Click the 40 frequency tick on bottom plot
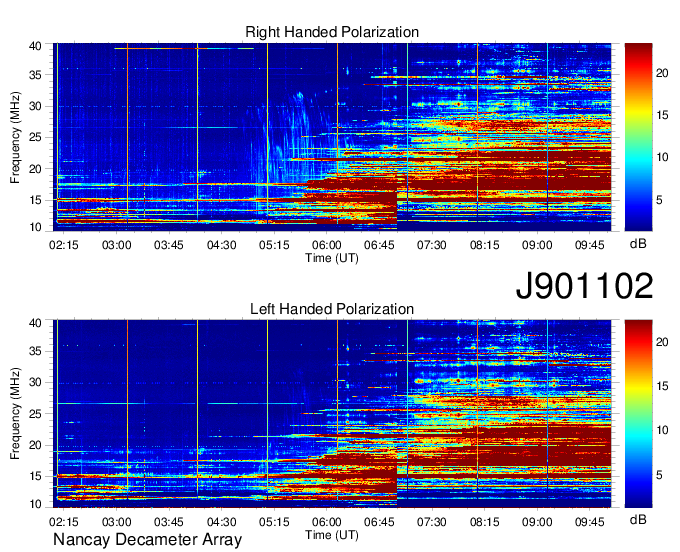This screenshot has height=552, width=680. coord(35,323)
